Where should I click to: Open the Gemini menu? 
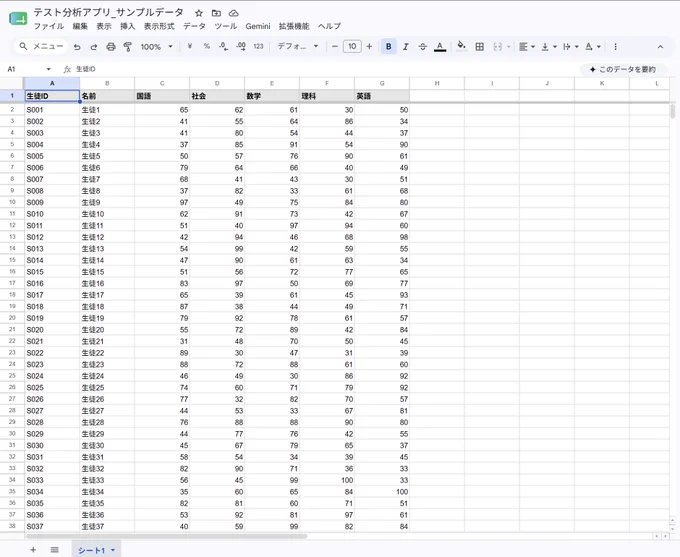[x=258, y=26]
